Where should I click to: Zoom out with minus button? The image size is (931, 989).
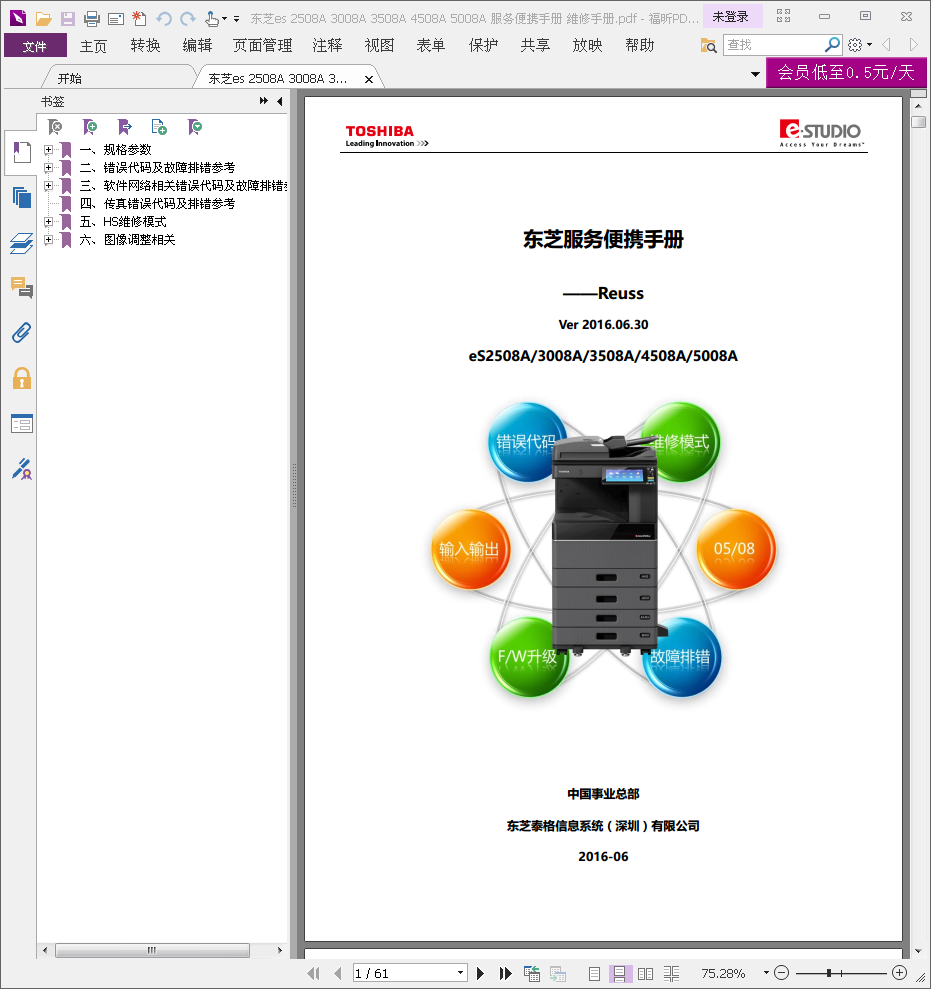coord(781,973)
